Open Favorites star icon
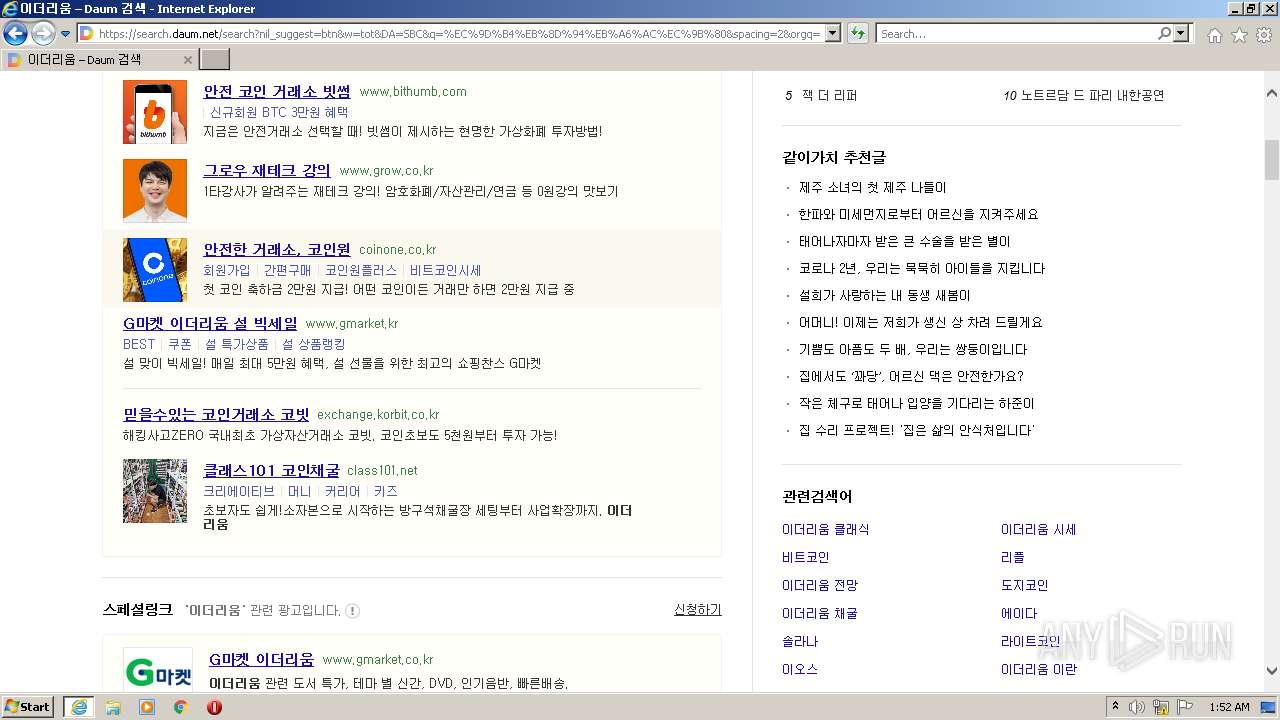This screenshot has width=1280, height=720. click(x=1239, y=35)
